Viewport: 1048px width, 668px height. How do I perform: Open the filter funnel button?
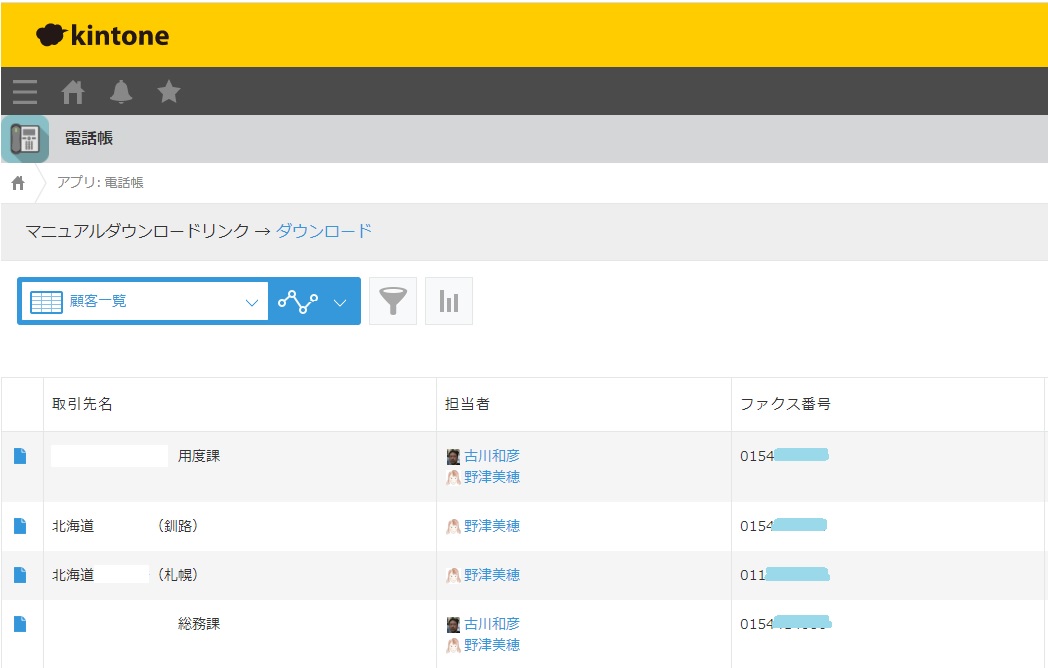[x=393, y=301]
